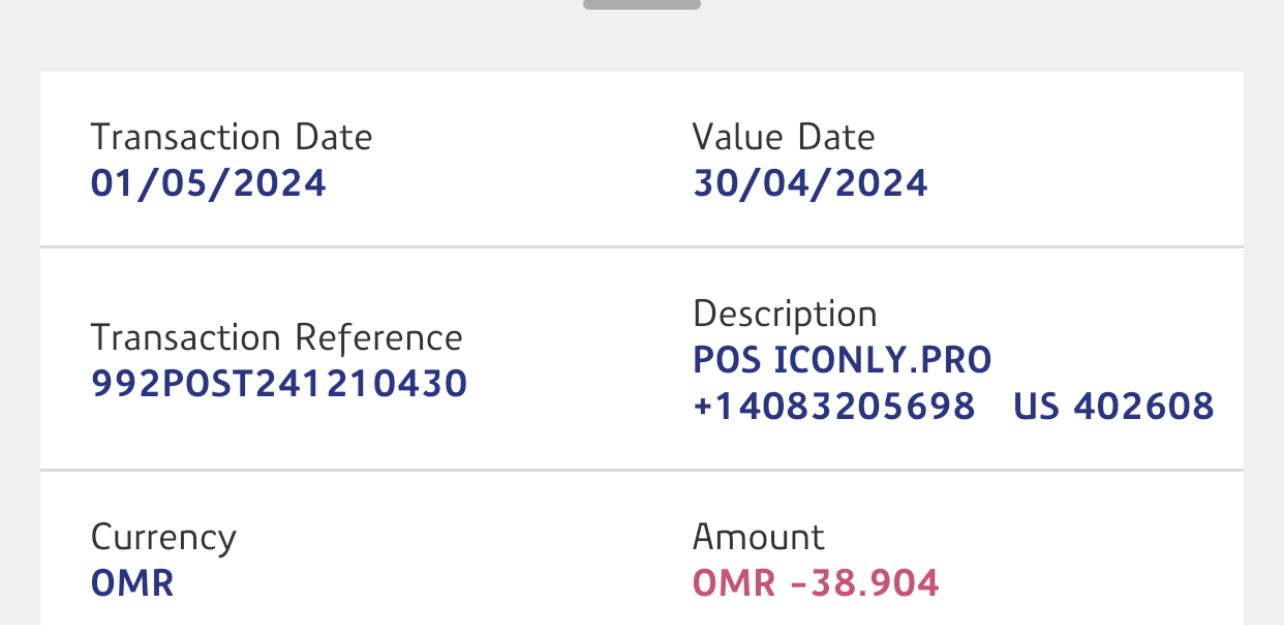Select the word POS in the description

click(727, 360)
